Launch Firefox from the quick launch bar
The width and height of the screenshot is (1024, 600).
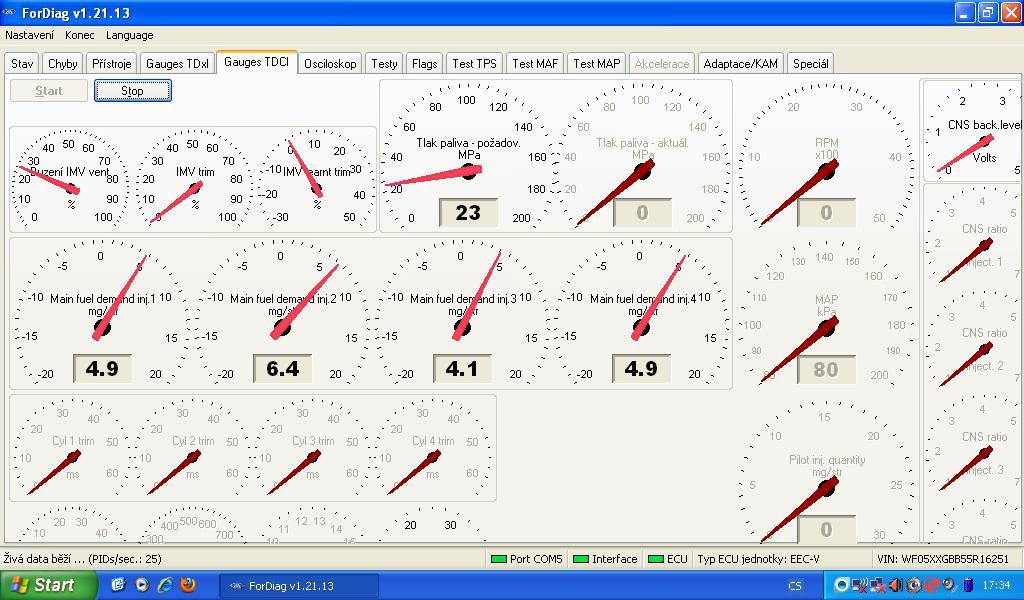pos(187,585)
